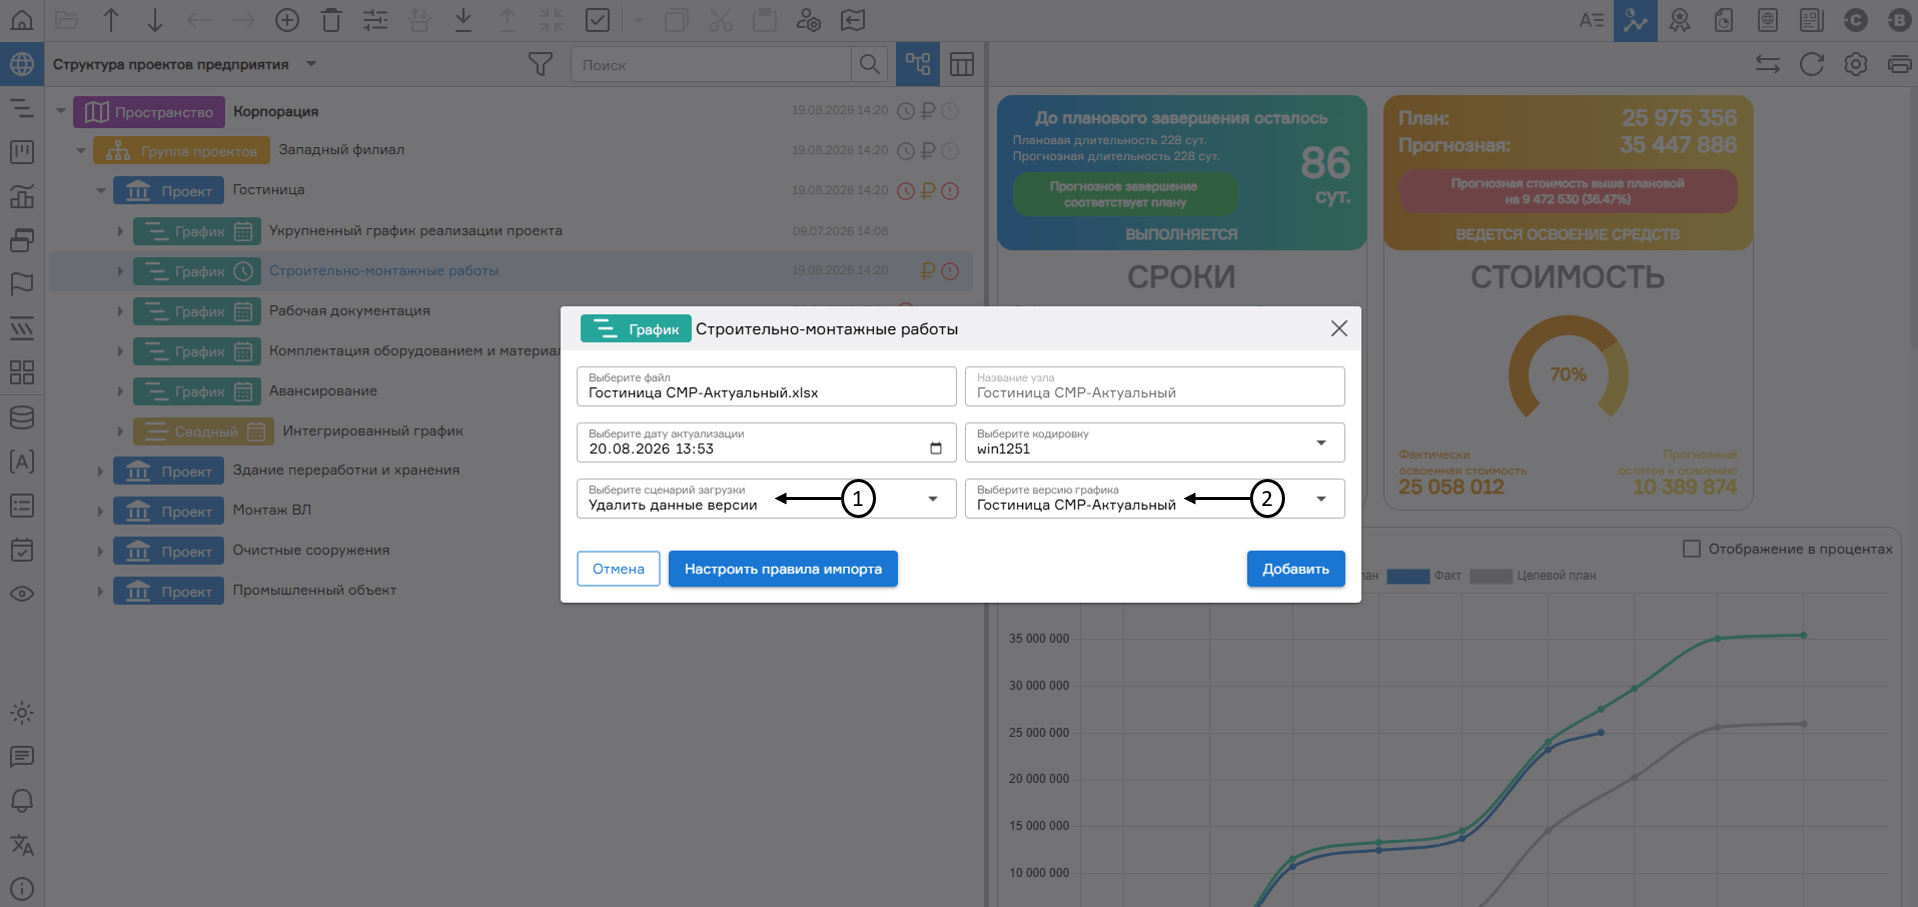This screenshot has height=907, width=1918.
Task: Go to the home screen icon
Action: coord(21,20)
